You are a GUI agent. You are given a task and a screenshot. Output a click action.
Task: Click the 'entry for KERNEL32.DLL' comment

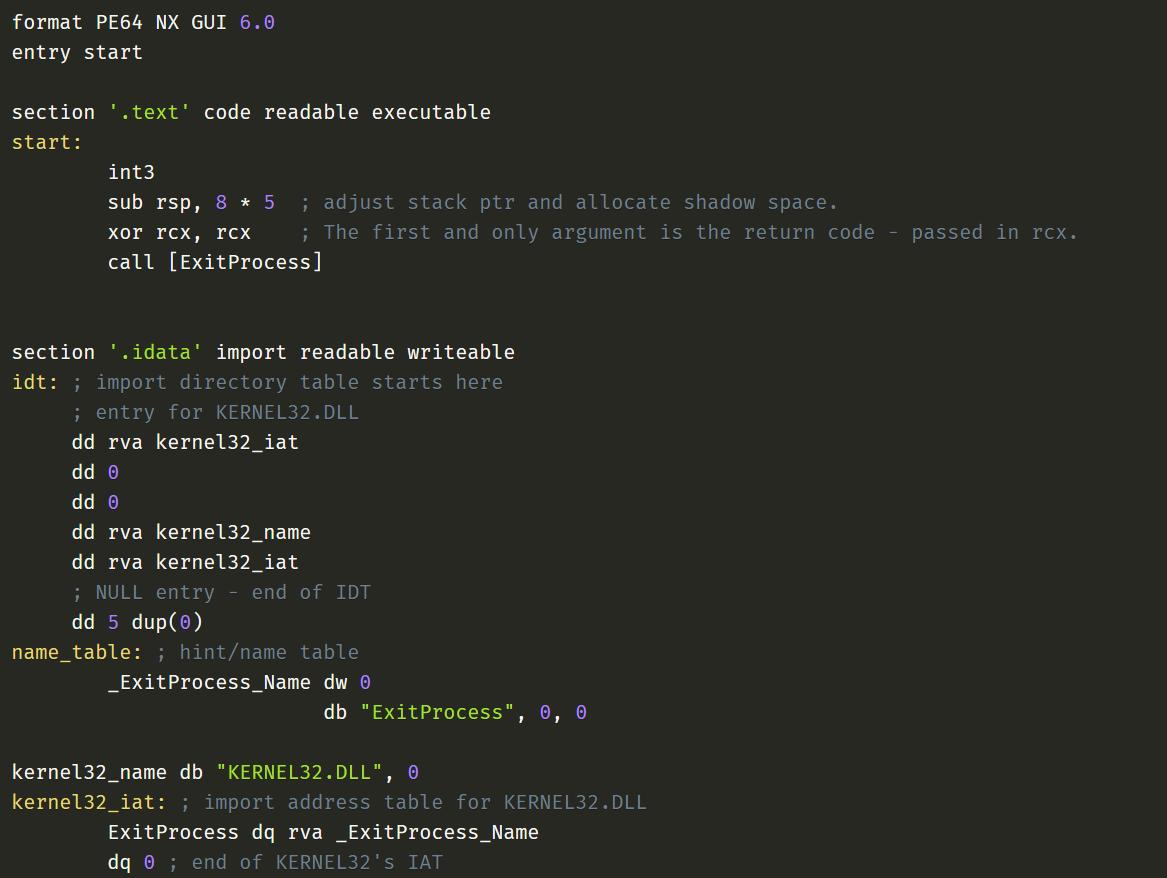click(216, 412)
